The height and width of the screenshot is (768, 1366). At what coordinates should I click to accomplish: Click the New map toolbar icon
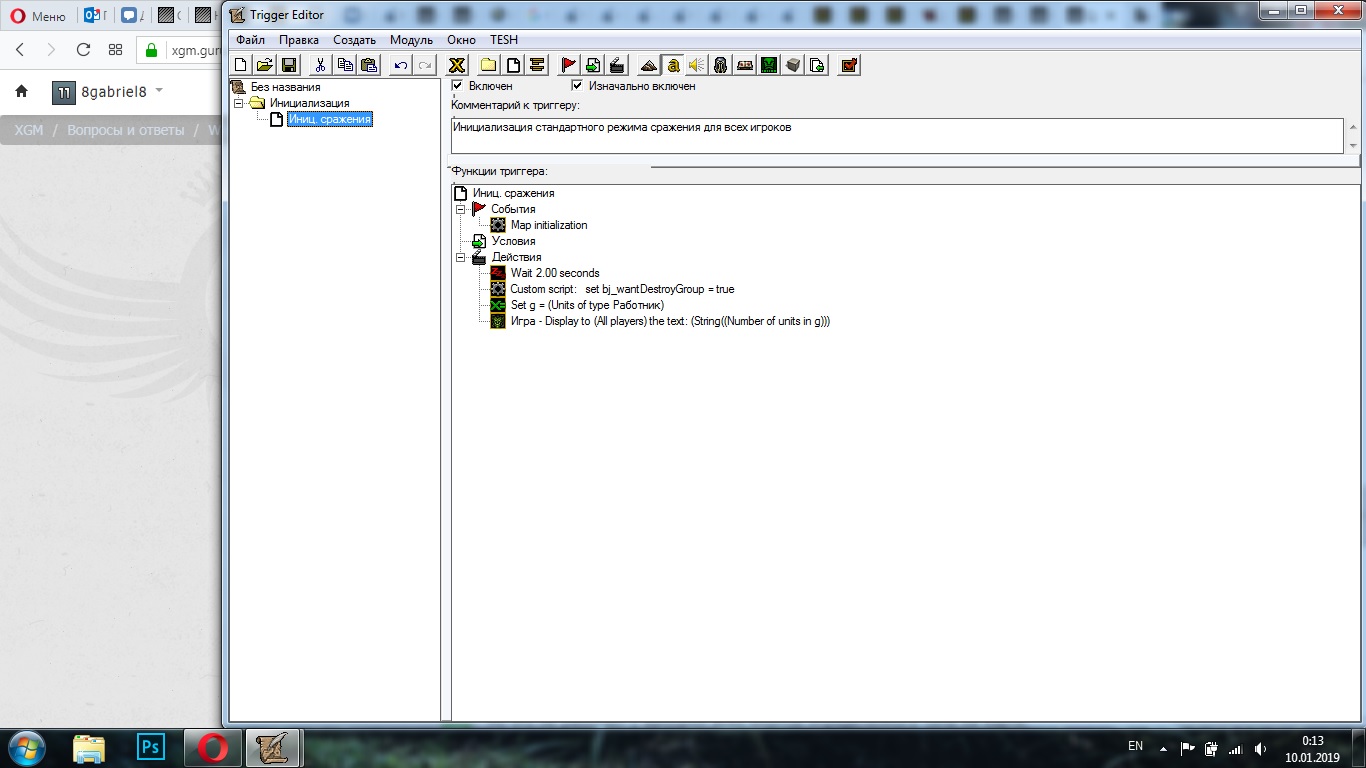click(x=240, y=65)
